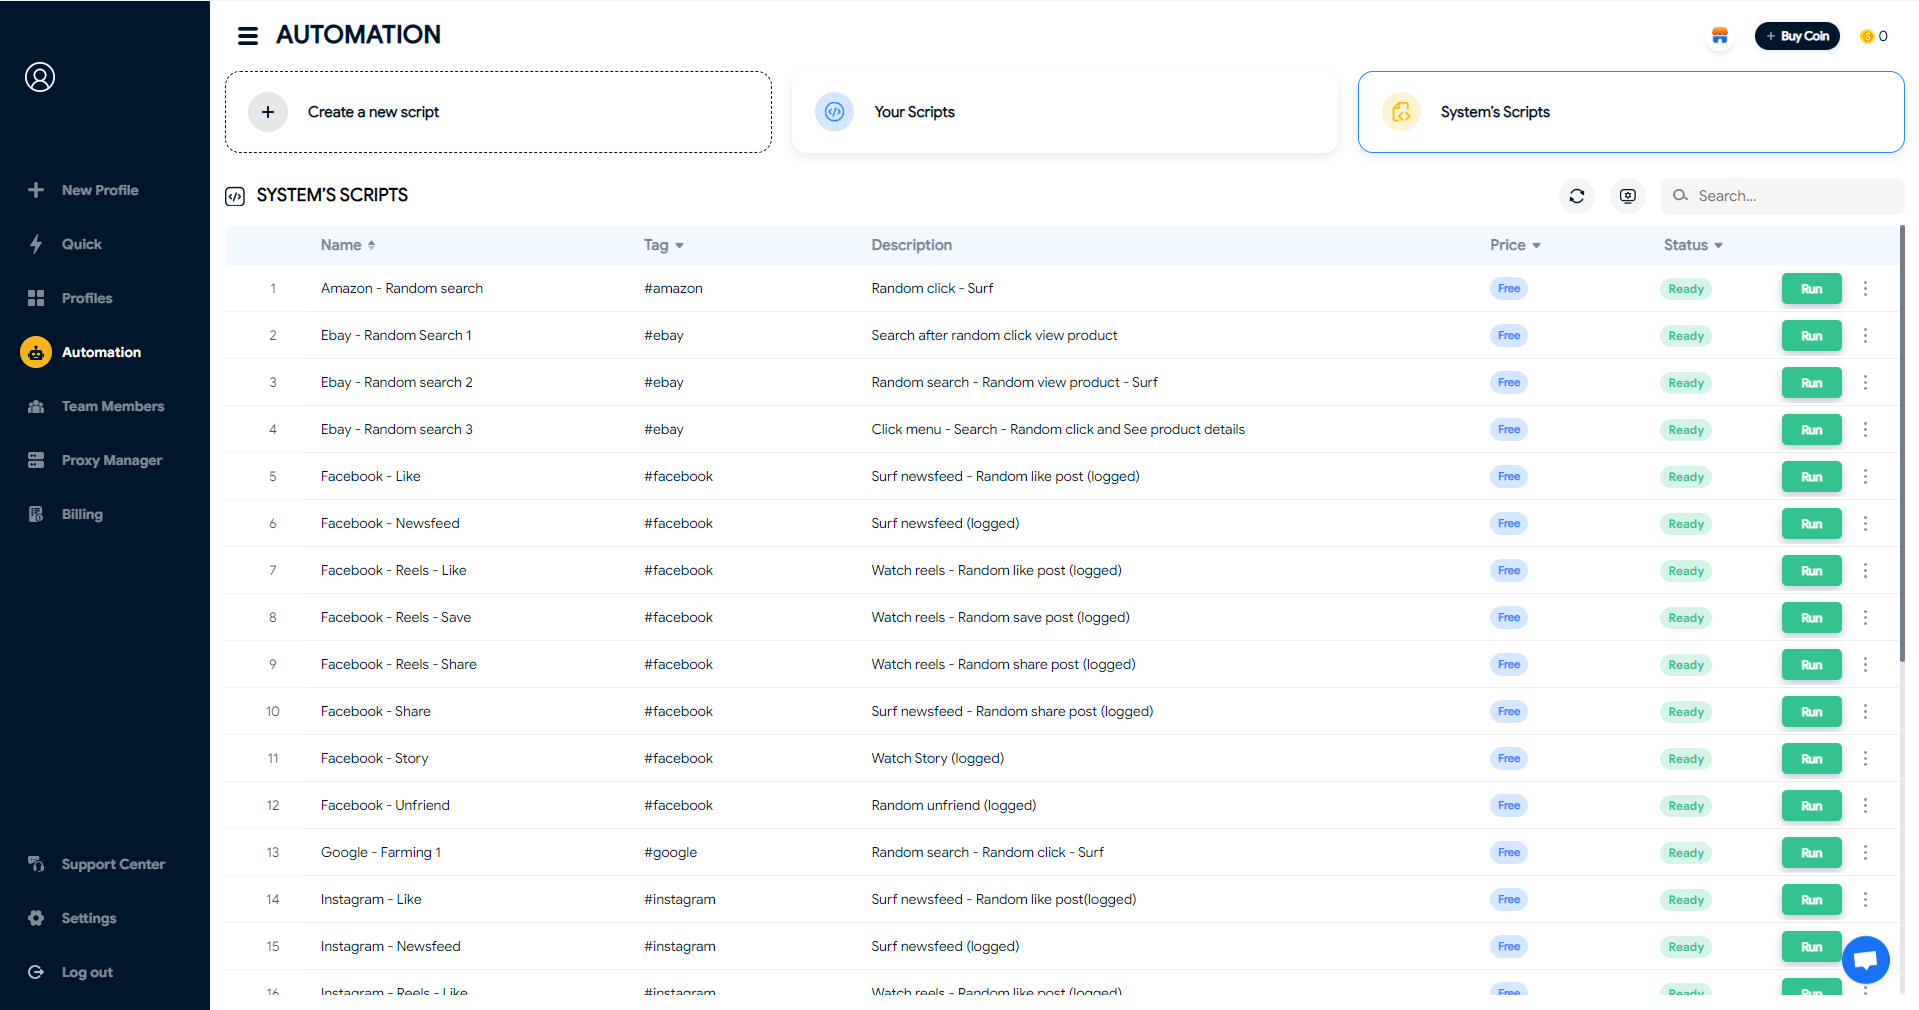
Task: Open the Billing section icon
Action: [x=36, y=514]
